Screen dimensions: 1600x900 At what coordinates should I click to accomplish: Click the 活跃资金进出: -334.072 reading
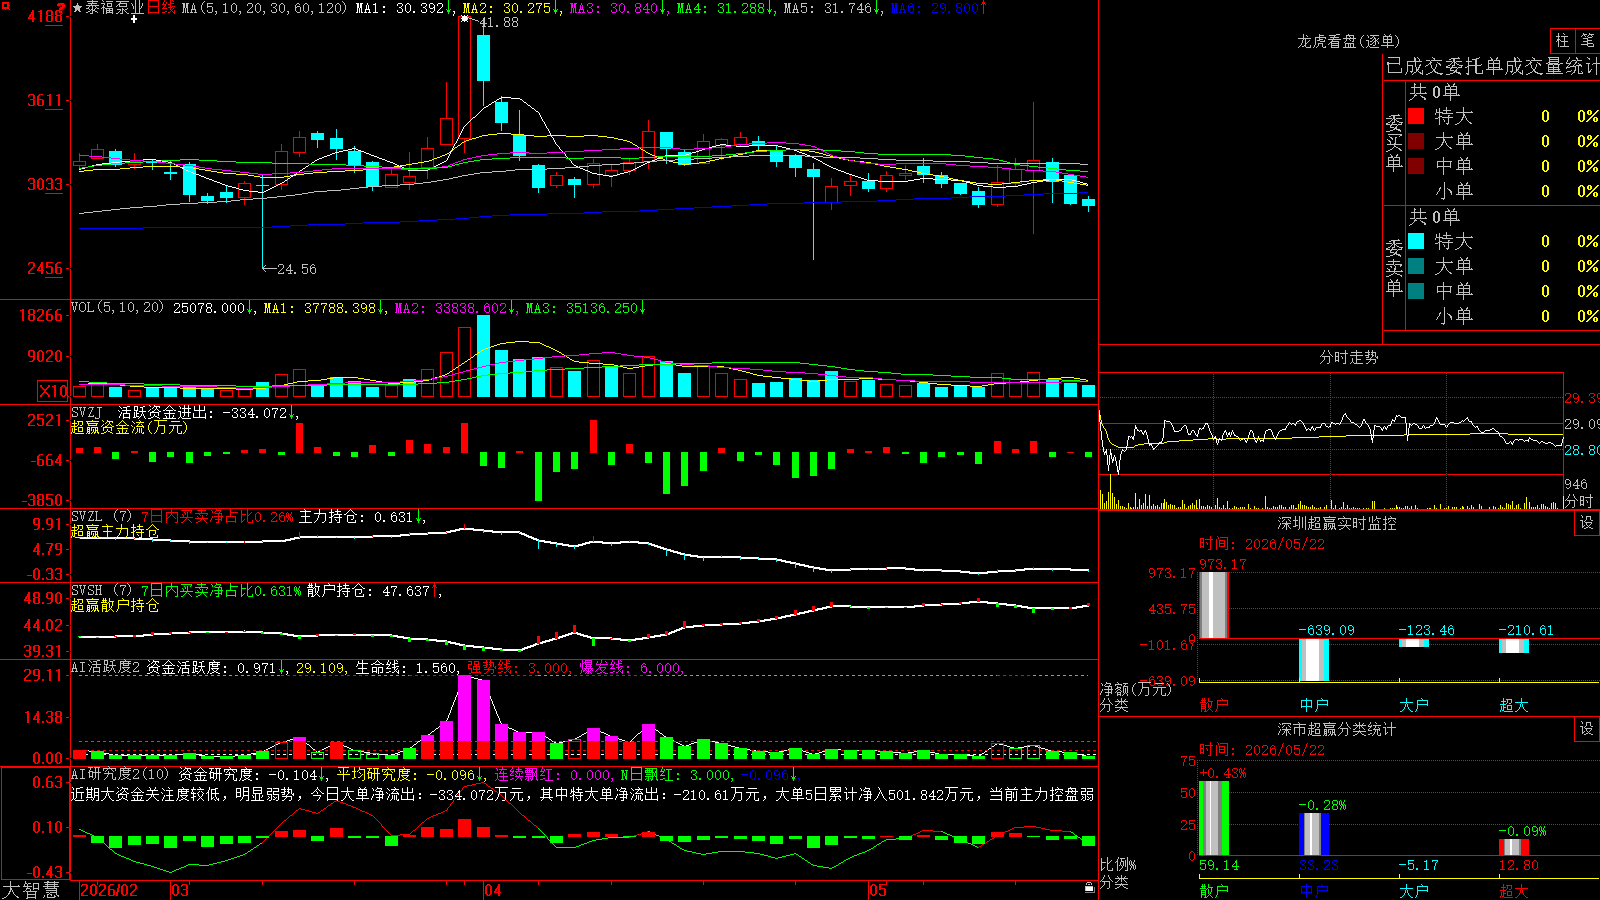[203, 413]
